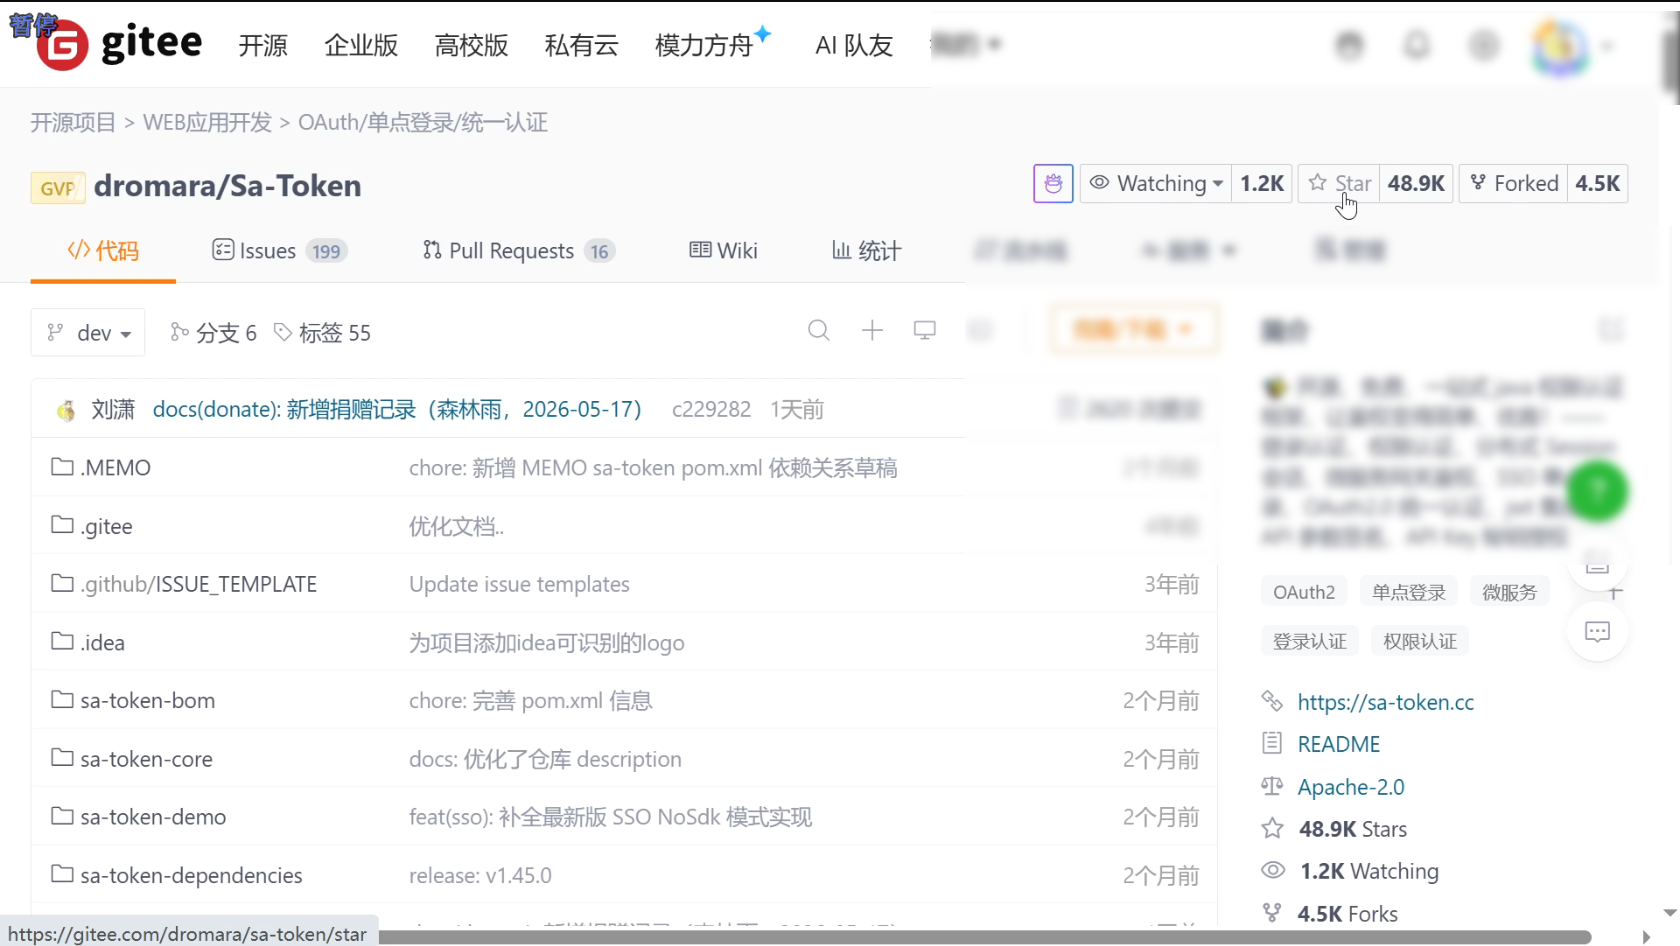Go to WEB应用开发 breadcrumb
The image size is (1680, 946).
pos(207,122)
